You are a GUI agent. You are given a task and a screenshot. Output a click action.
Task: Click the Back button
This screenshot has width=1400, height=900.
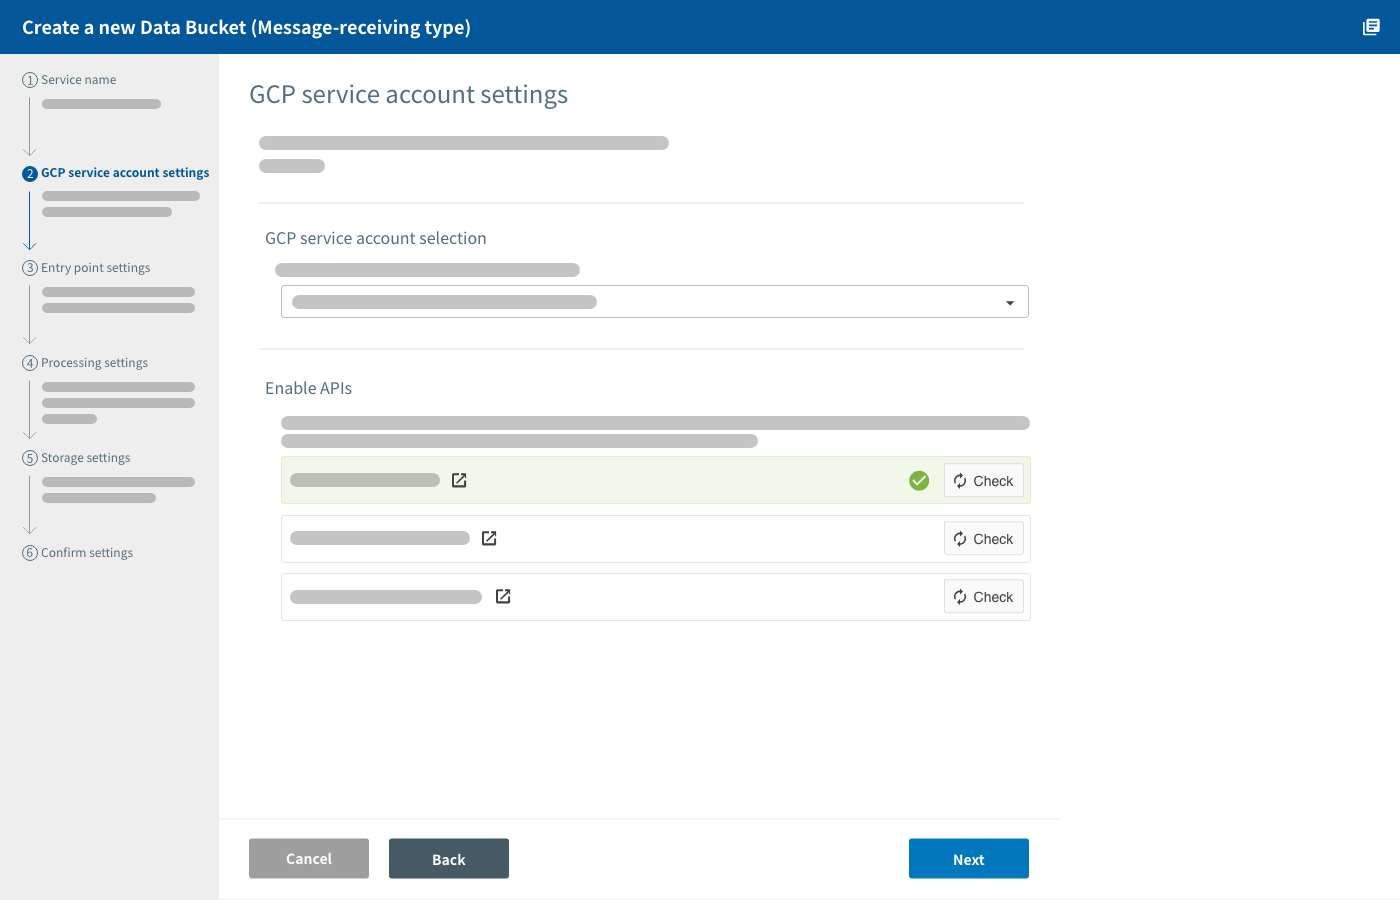449,859
